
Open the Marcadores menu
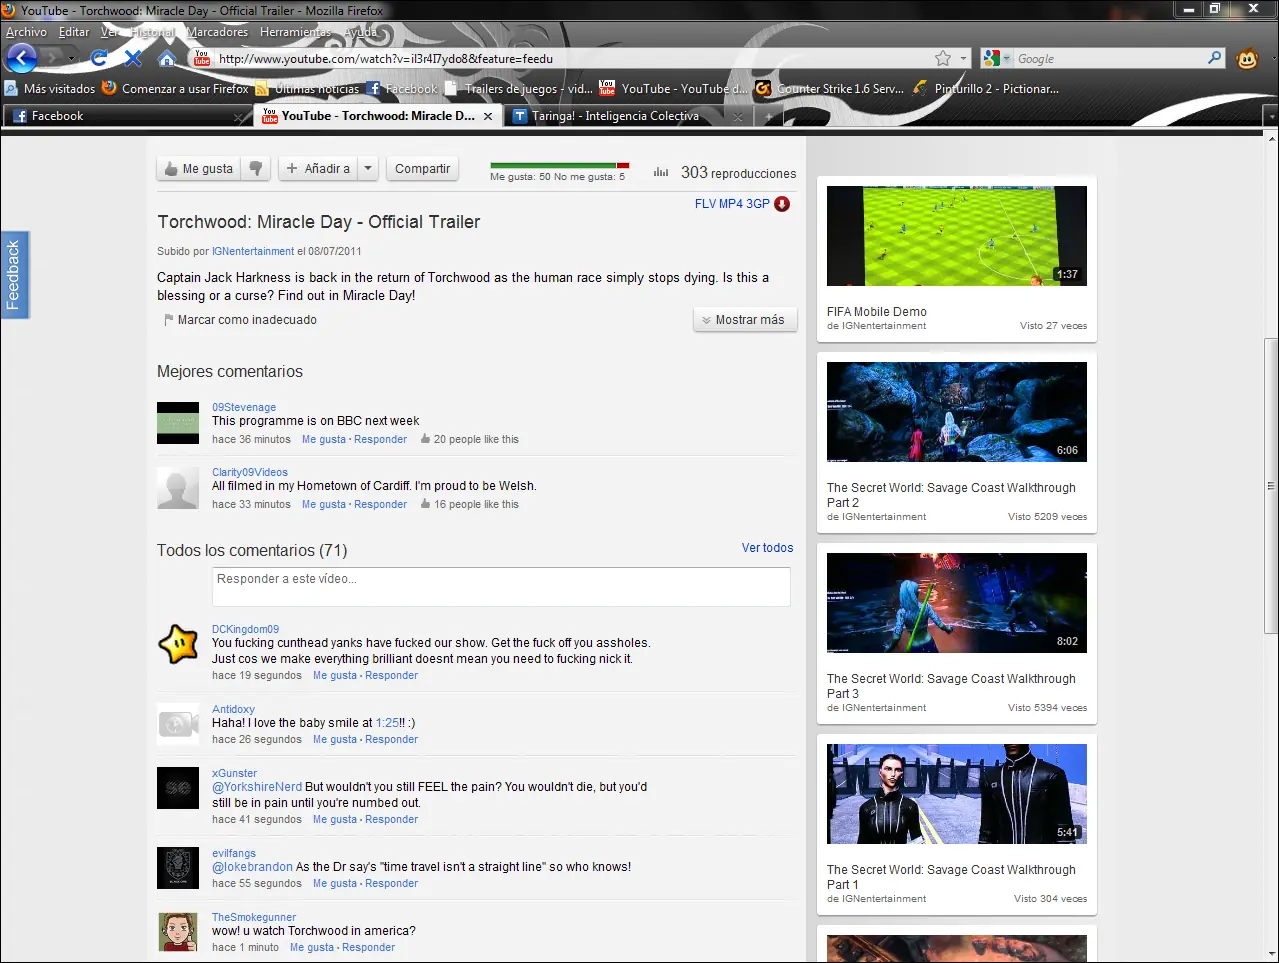click(217, 32)
